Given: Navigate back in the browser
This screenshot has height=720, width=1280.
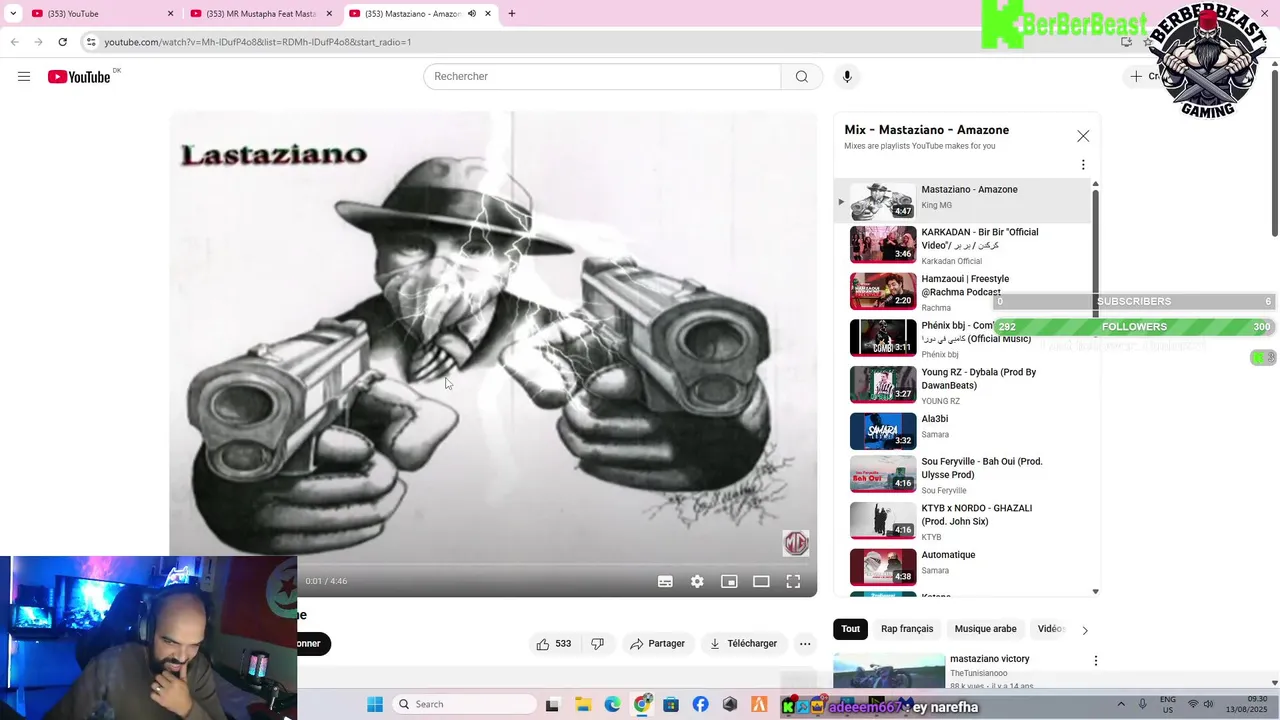Looking at the screenshot, I should click(x=14, y=42).
